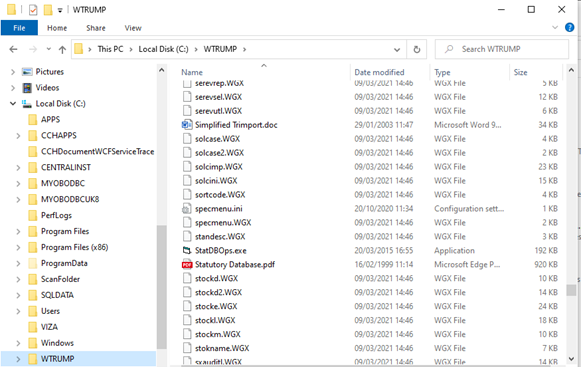Open the Share ribbon tab
The height and width of the screenshot is (367, 581).
(96, 28)
